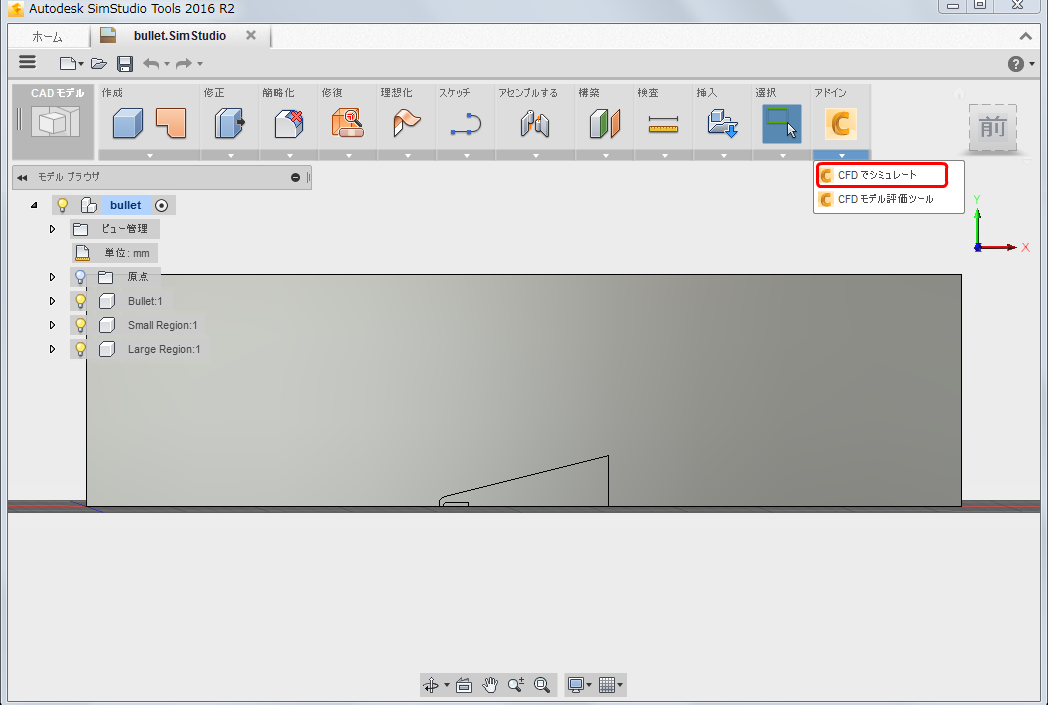Click the 簡略化 simplify tool icon
Image resolution: width=1048 pixels, height=705 pixels.
pos(289,124)
